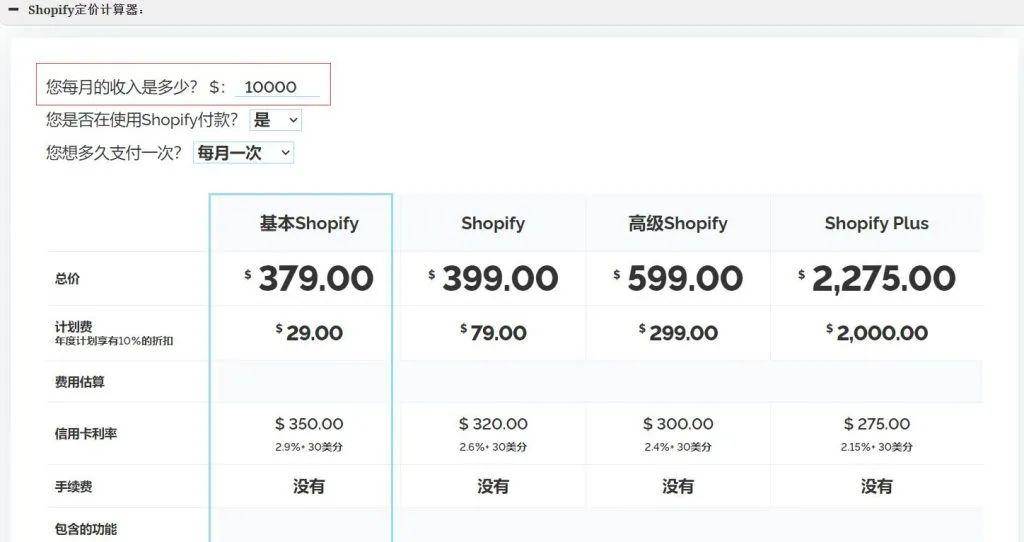The width and height of the screenshot is (1024, 542).
Task: Open the Shopify付款 是 dropdown
Action: coord(275,120)
